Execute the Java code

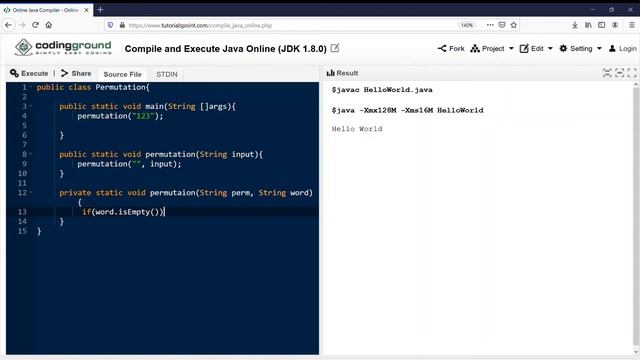click(x=29, y=73)
